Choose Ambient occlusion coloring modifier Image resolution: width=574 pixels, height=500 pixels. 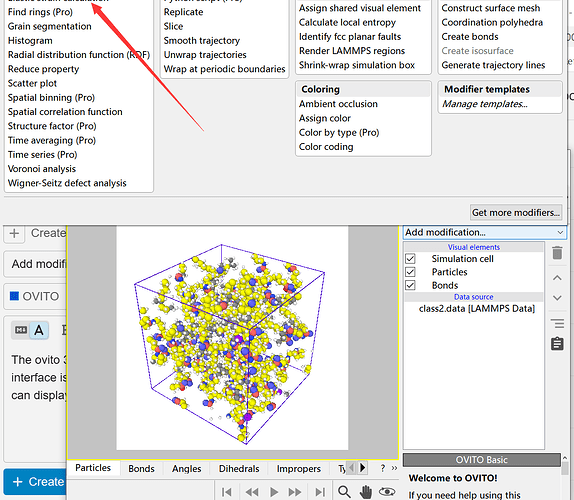[338, 104]
